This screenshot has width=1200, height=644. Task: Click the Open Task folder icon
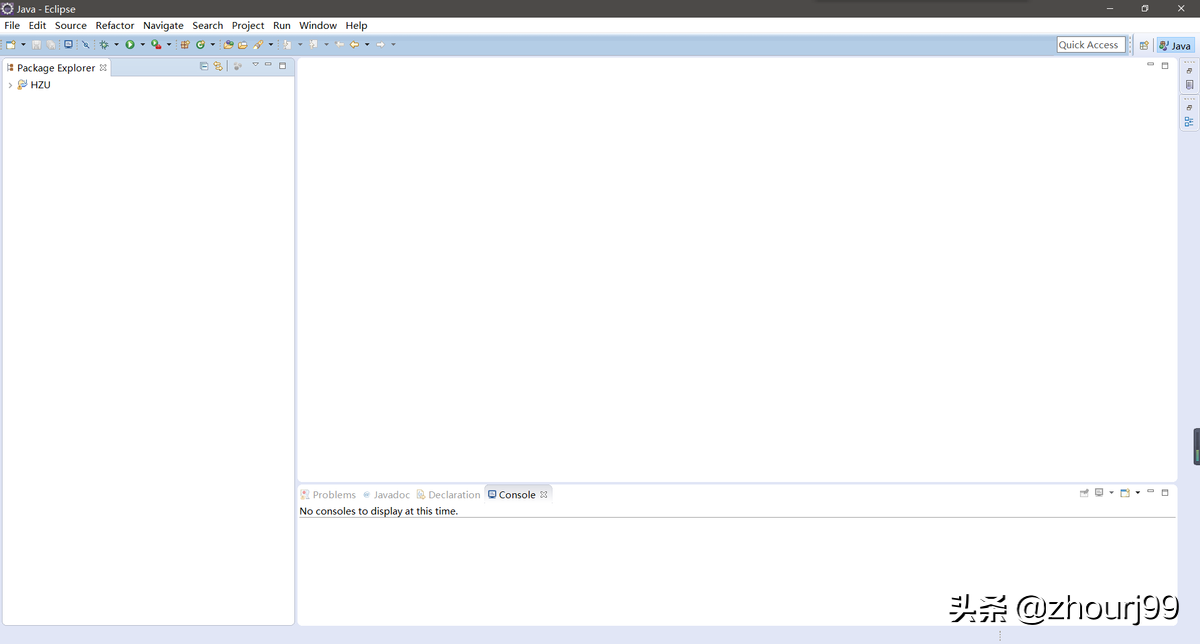pyautogui.click(x=242, y=44)
